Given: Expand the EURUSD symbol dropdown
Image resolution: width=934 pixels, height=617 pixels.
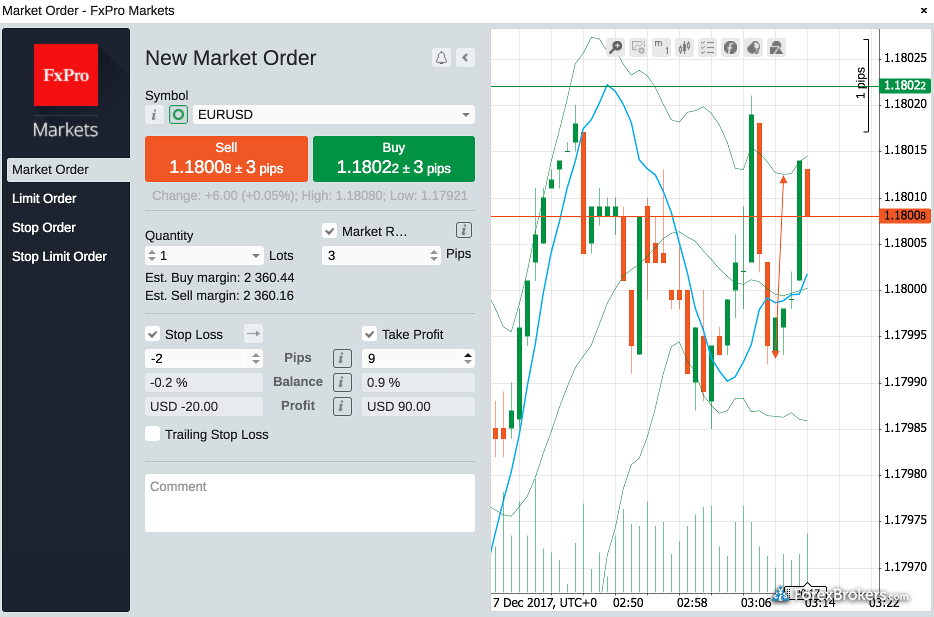Looking at the screenshot, I should pyautogui.click(x=466, y=114).
